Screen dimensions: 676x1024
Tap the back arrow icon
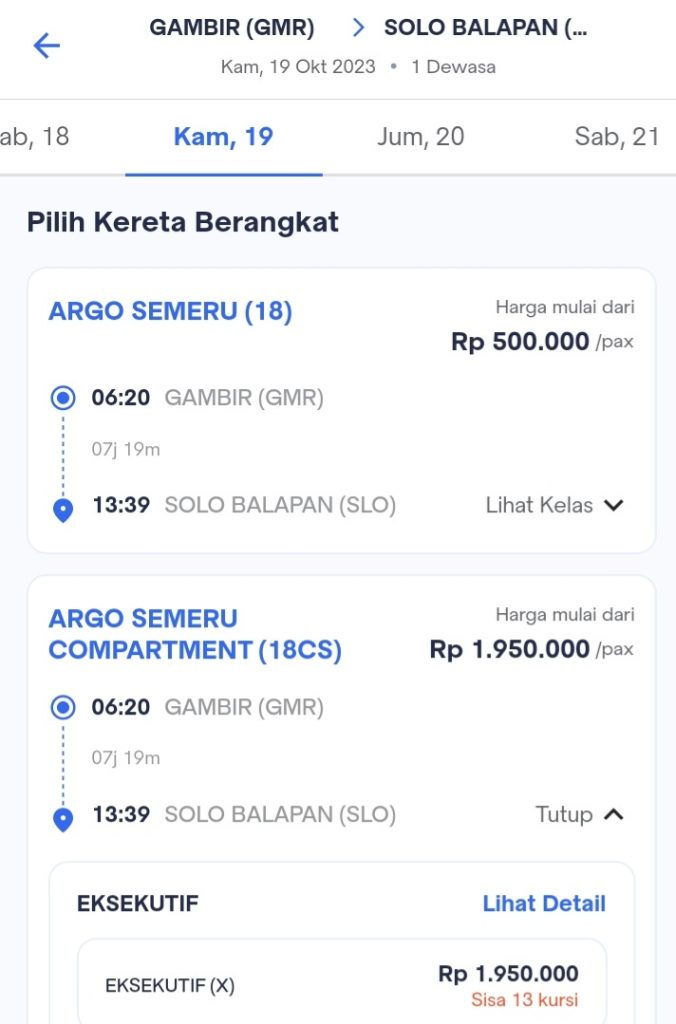[x=46, y=46]
